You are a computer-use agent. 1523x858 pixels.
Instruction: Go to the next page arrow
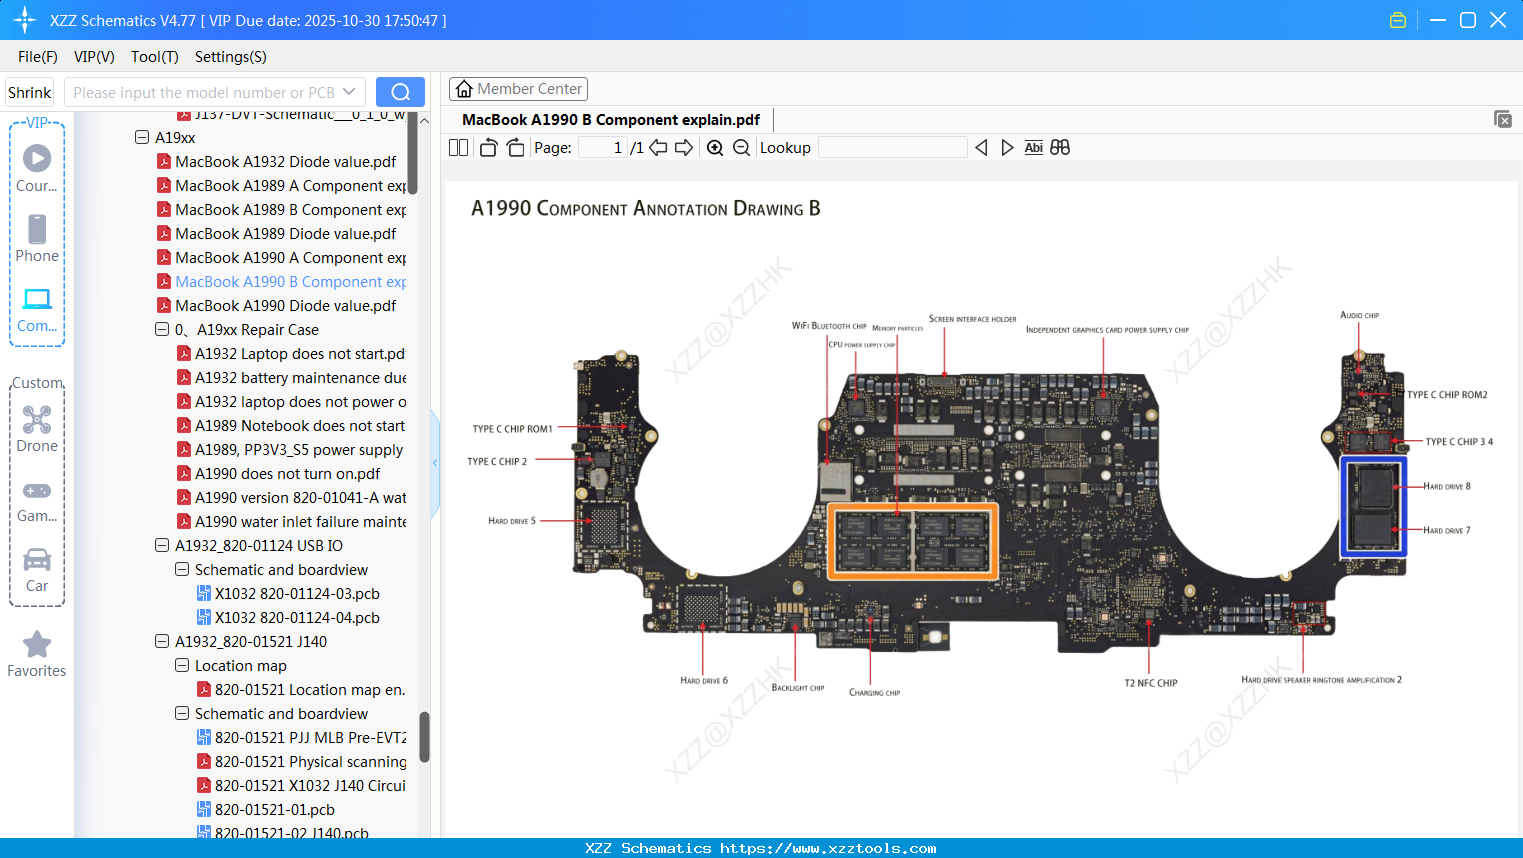684,148
